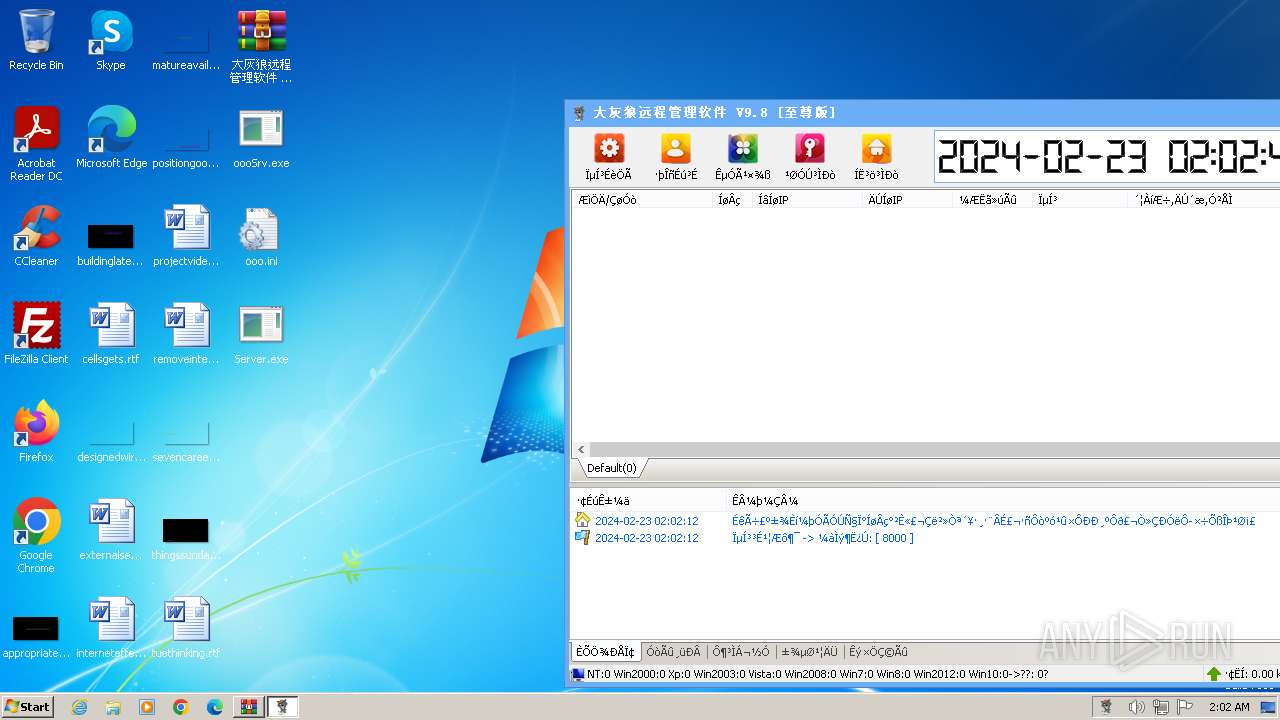The height and width of the screenshot is (720, 1280).
Task: Switch to the WinRAR taskbar button
Action: [248, 707]
